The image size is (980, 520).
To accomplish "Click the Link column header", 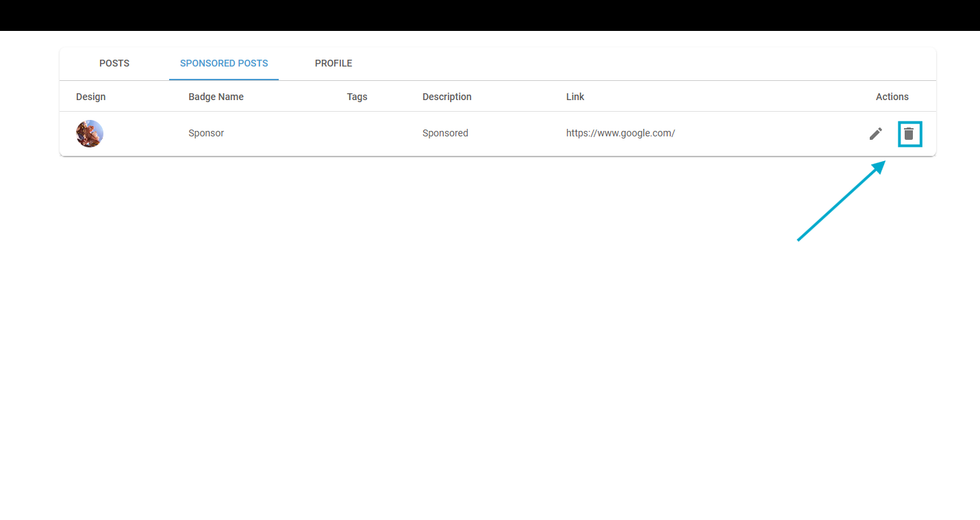I will [x=575, y=97].
